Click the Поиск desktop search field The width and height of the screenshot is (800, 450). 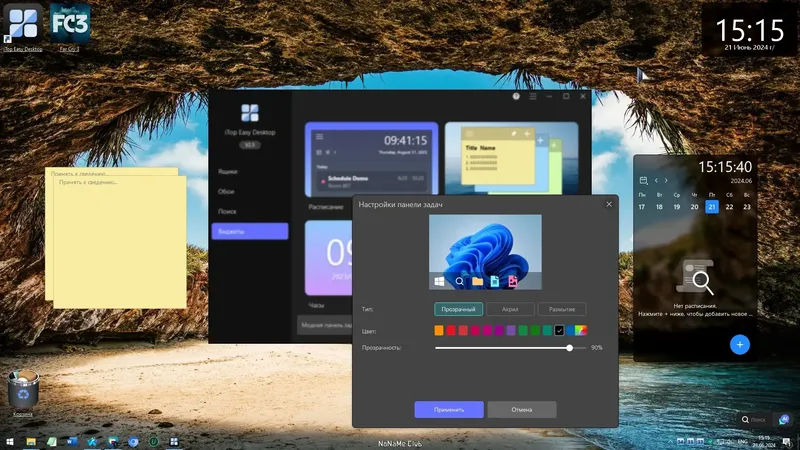756,419
